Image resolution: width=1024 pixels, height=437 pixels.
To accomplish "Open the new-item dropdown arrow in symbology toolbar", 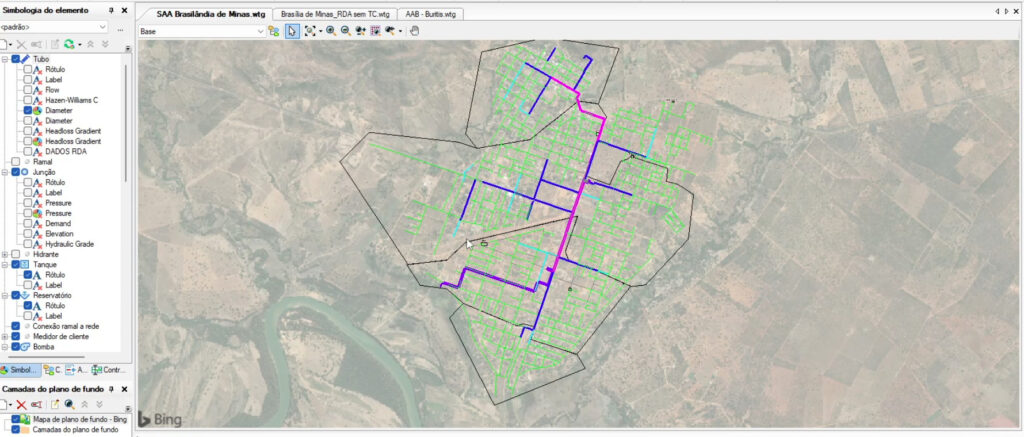I will tap(10, 44).
